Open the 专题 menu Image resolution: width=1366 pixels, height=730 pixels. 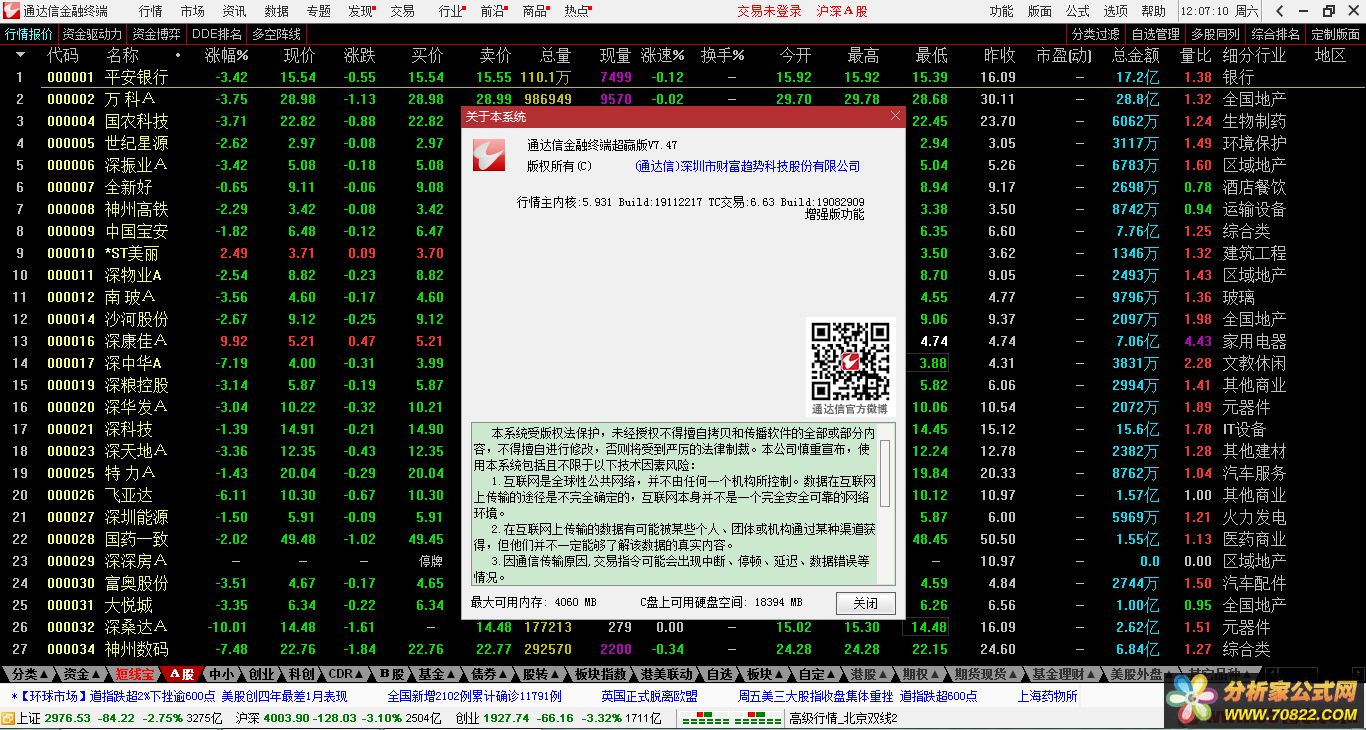(x=318, y=11)
